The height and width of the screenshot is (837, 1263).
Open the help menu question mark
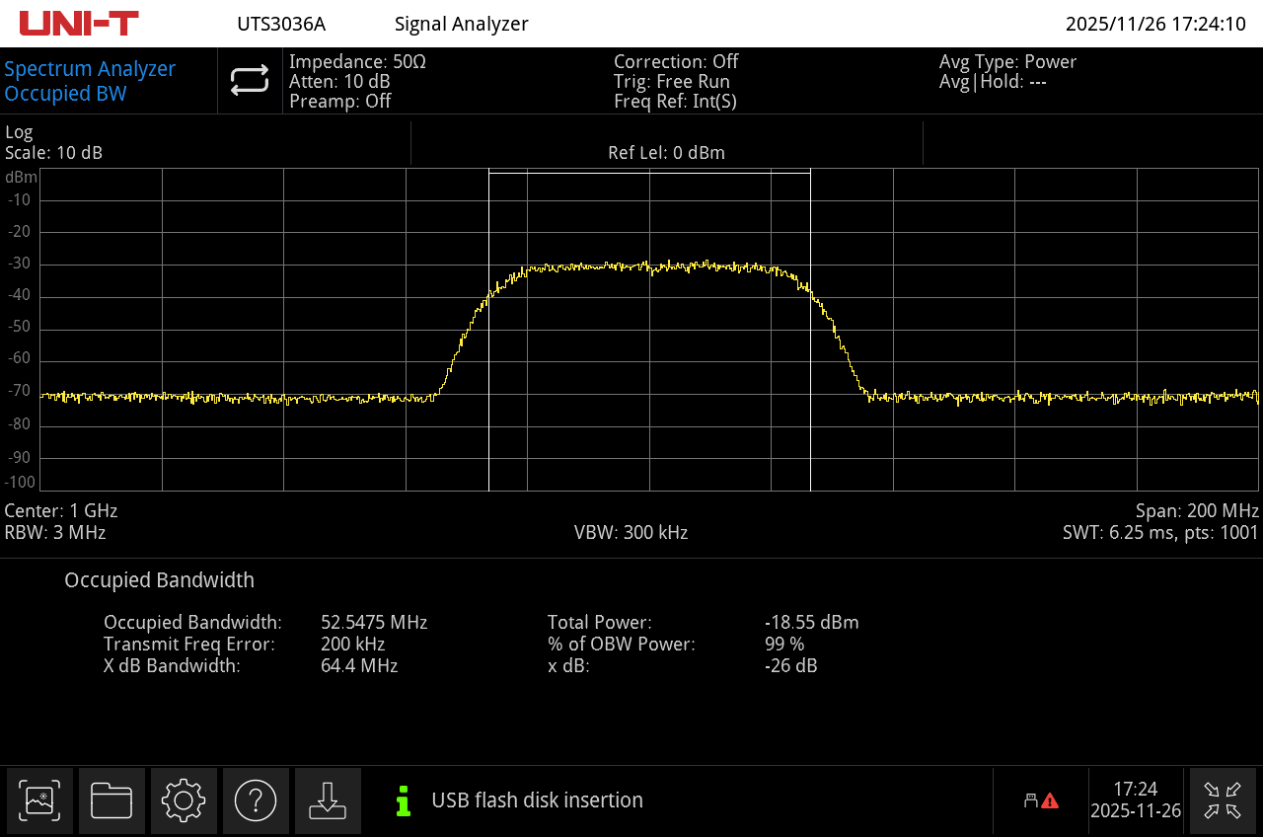pos(256,800)
